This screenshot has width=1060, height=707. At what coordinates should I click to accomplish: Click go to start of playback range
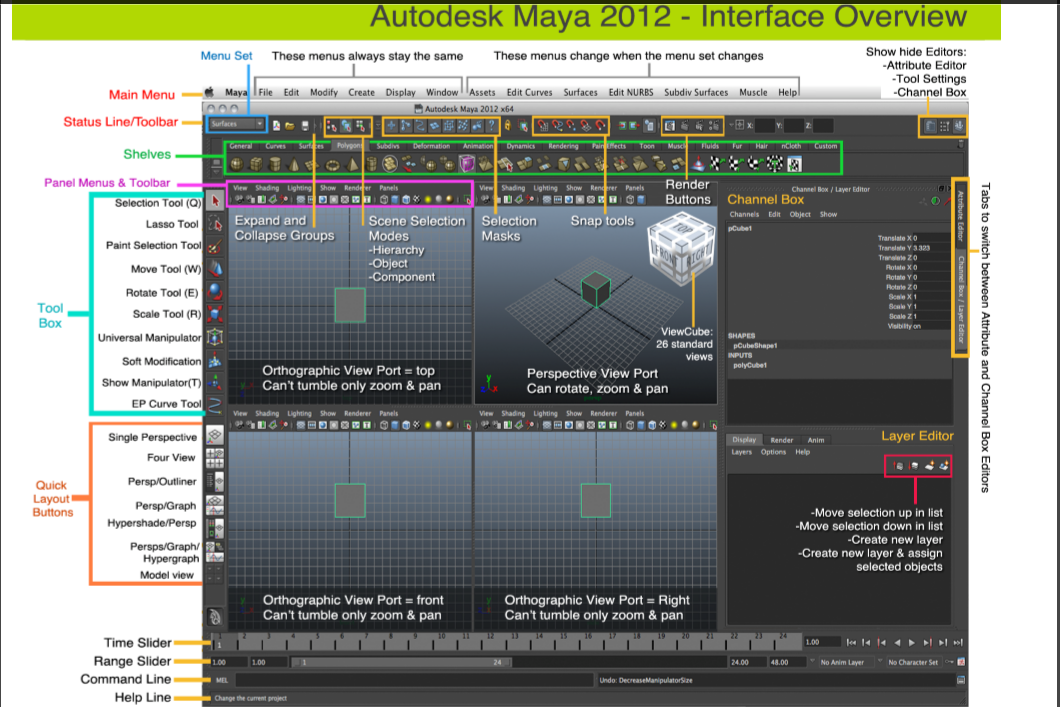851,643
